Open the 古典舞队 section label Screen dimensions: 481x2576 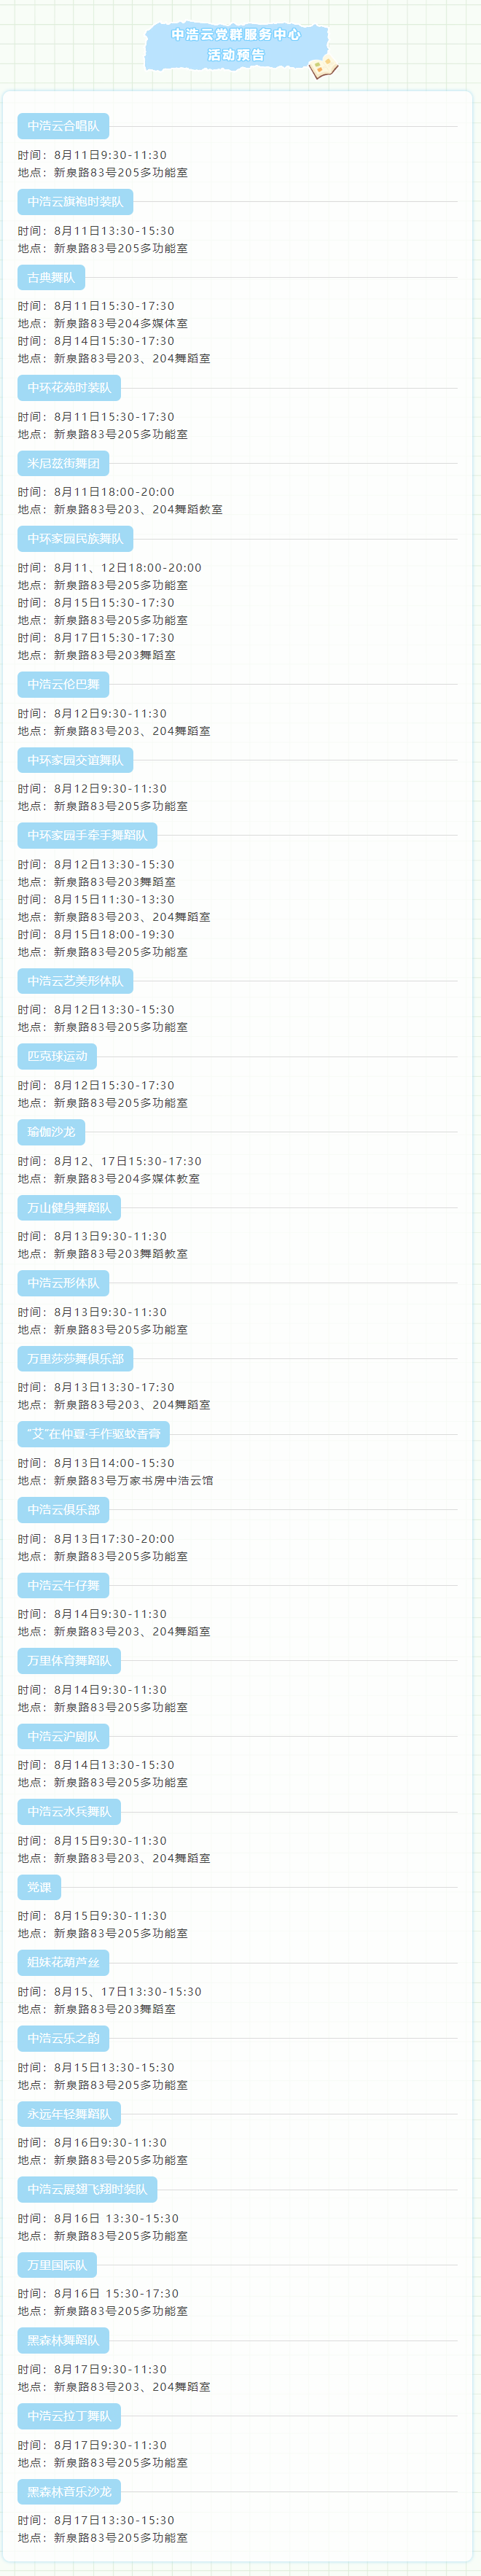coord(51,277)
